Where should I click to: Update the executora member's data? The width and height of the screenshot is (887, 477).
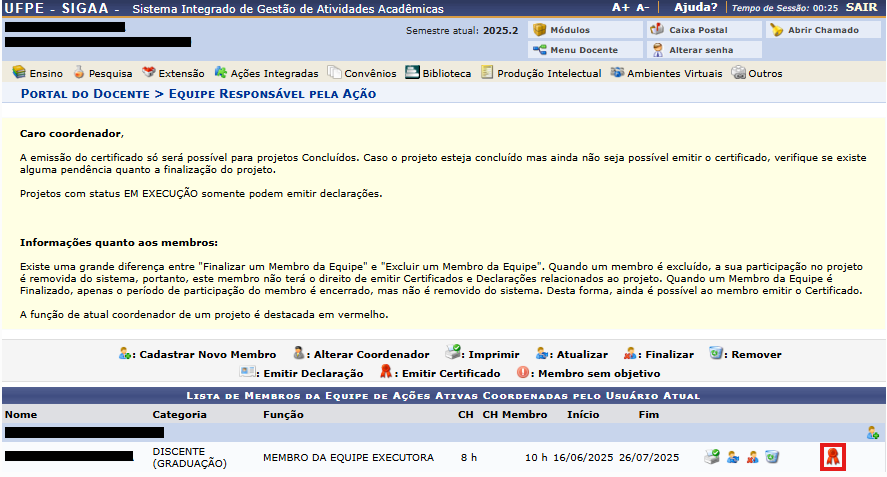733,457
